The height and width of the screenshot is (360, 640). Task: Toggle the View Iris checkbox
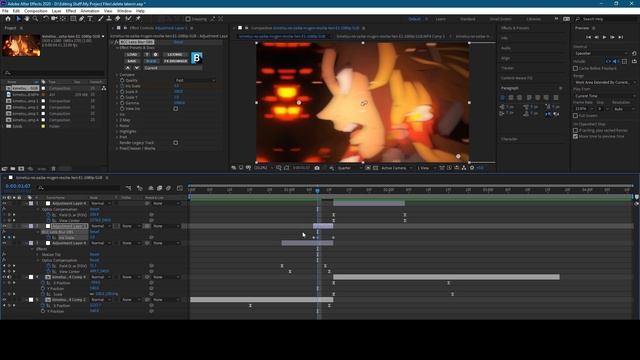tap(176, 109)
